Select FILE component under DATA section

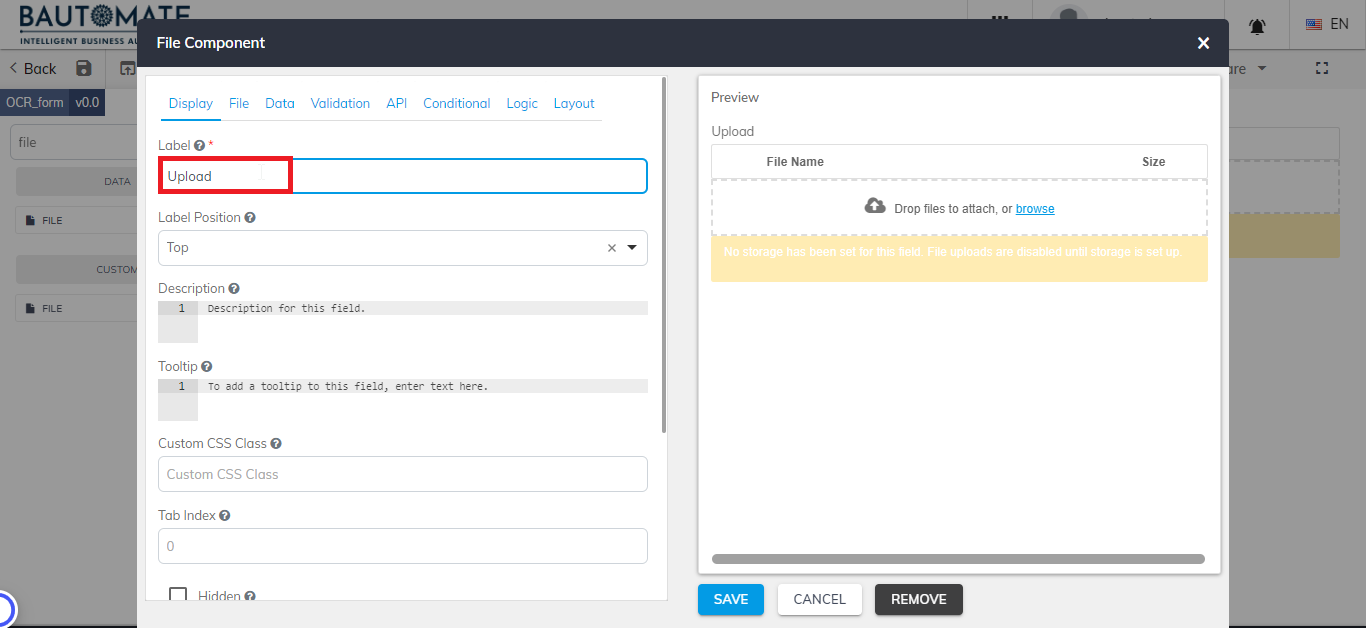pyautogui.click(x=76, y=220)
